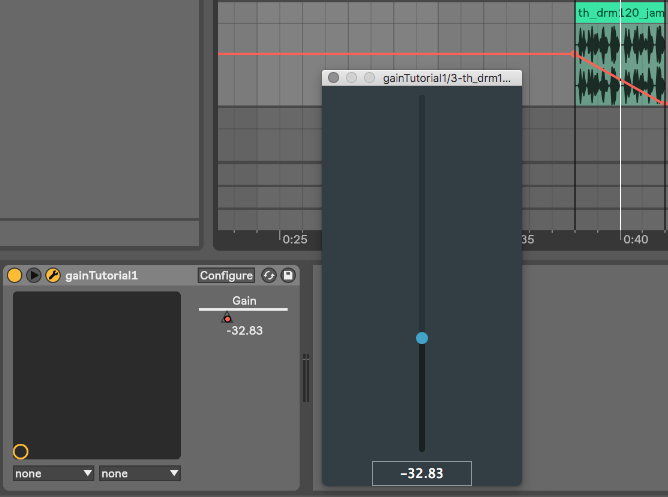Click the hot-swap preset circular arrows icon
668x497 pixels.
(269, 275)
